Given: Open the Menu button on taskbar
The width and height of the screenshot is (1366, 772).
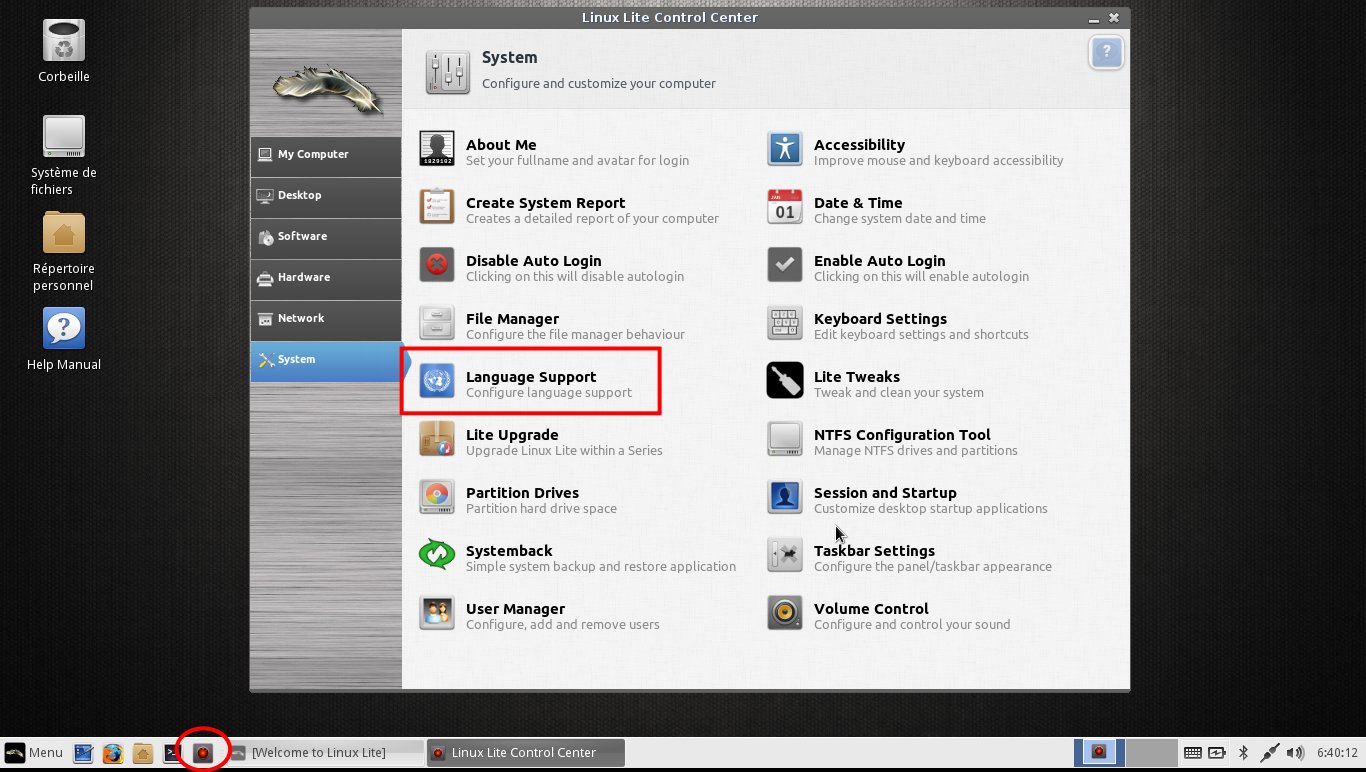Looking at the screenshot, I should coord(34,753).
